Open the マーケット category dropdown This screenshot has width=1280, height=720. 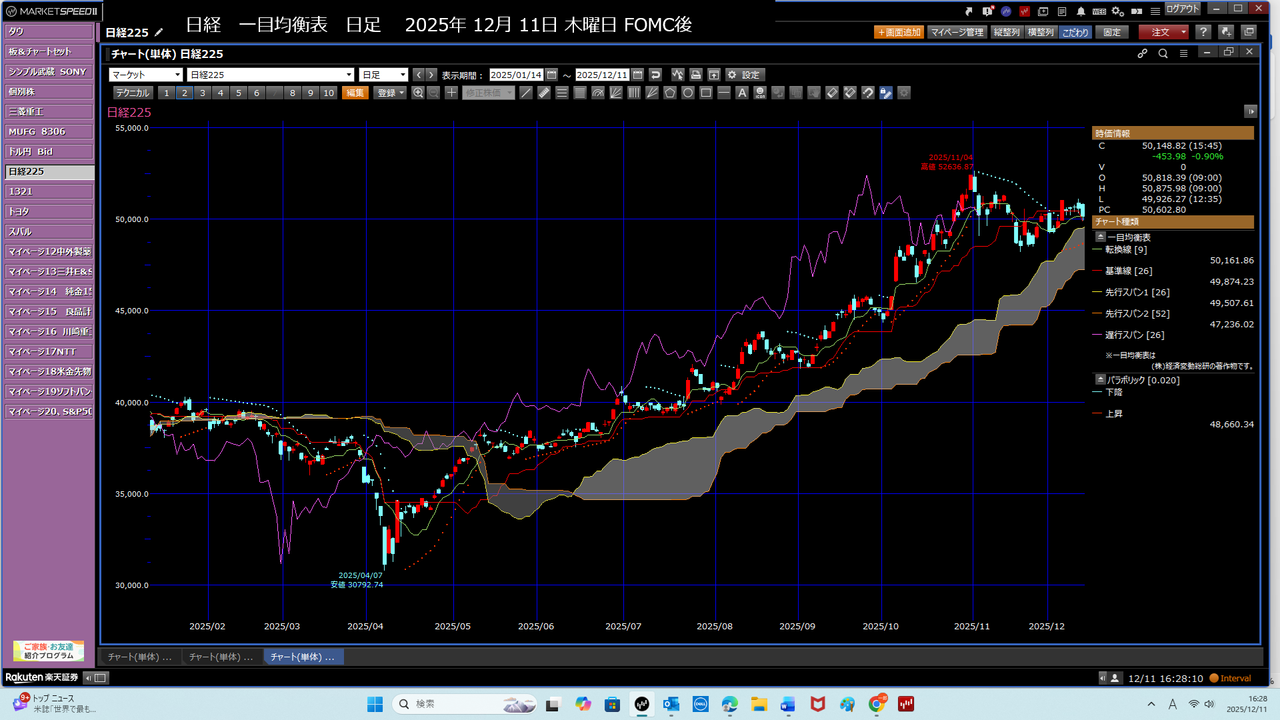[x=146, y=75]
